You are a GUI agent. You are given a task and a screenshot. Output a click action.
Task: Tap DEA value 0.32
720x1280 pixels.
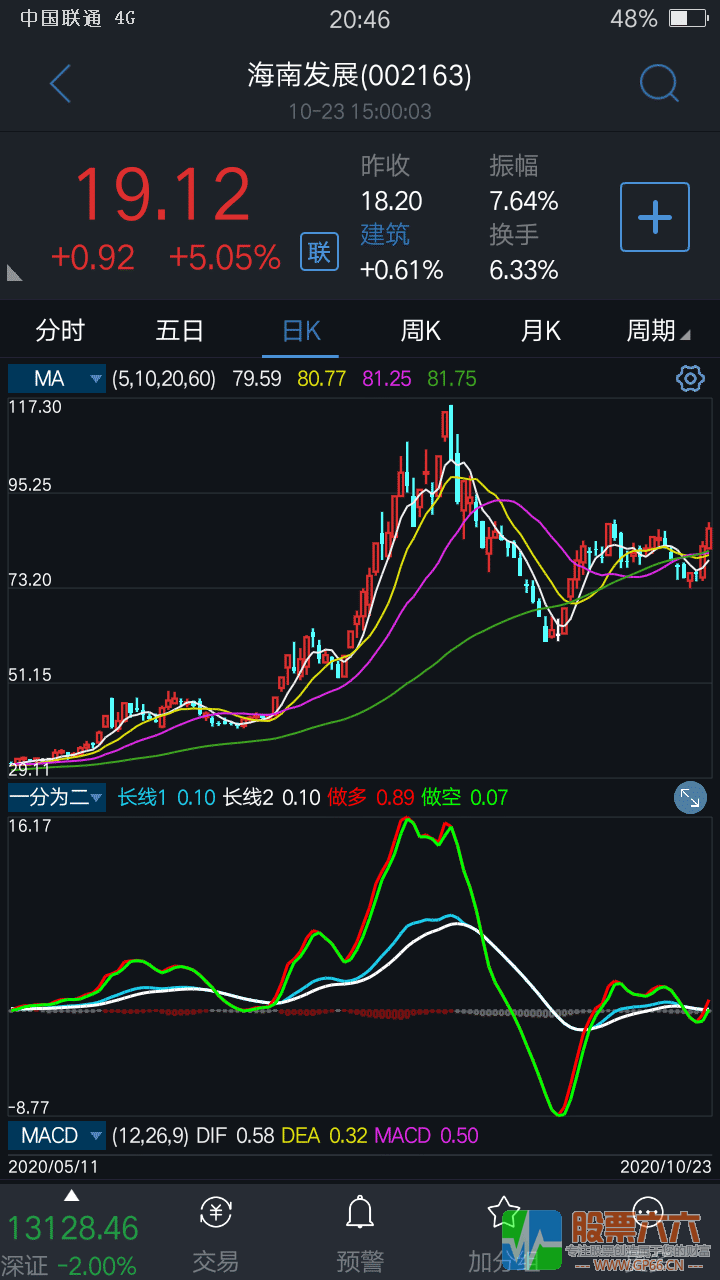tap(348, 1136)
